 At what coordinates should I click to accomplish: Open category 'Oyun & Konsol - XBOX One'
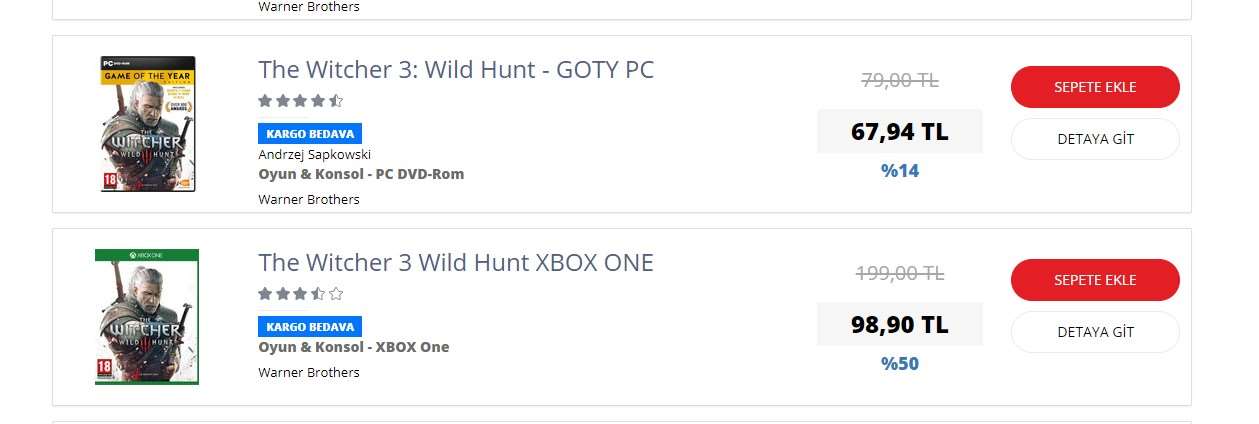(x=354, y=347)
